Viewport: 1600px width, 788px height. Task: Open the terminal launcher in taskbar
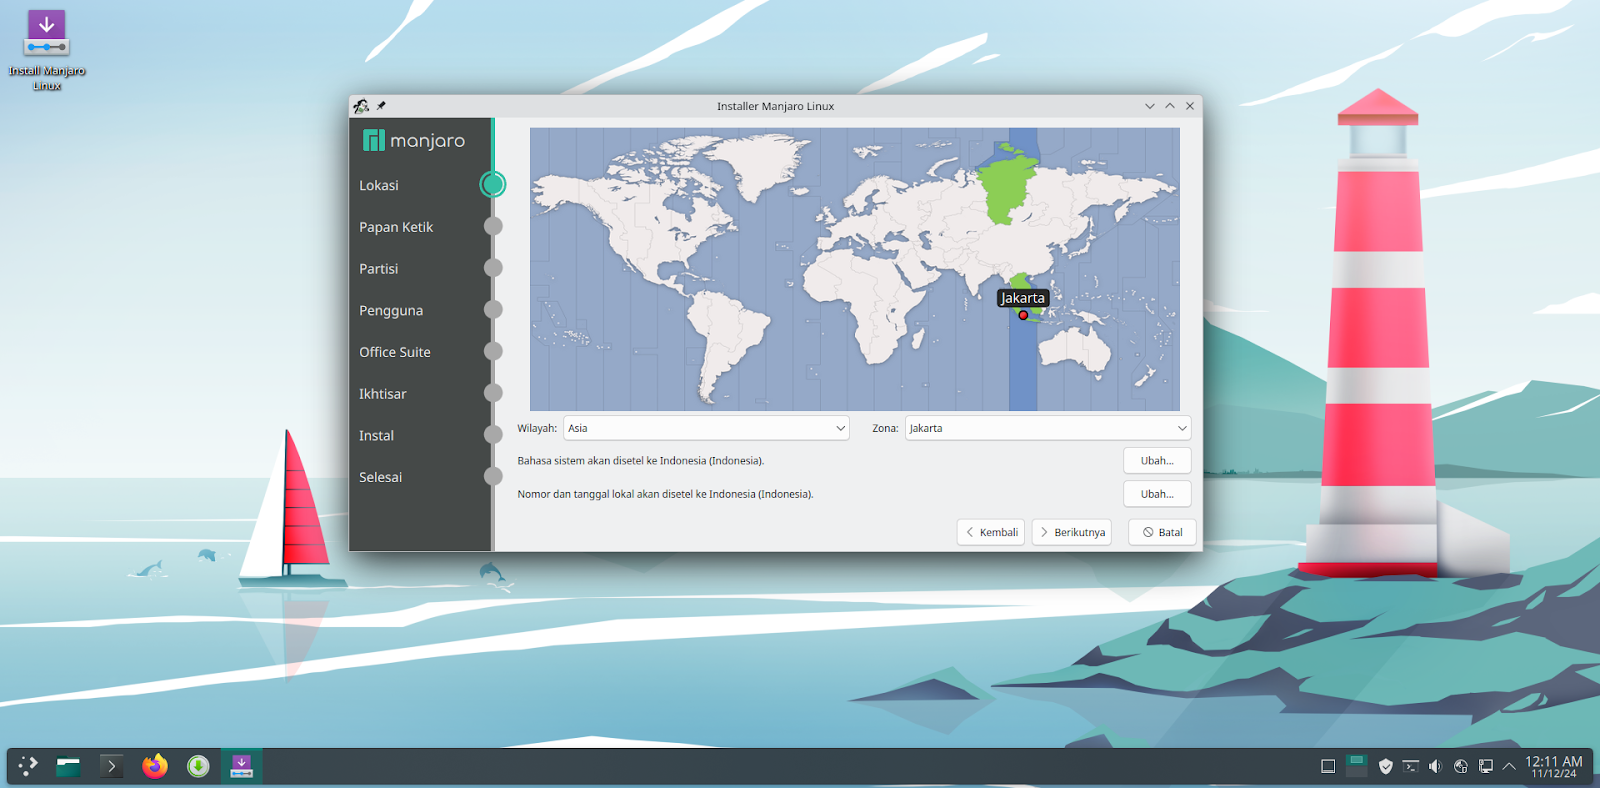111,766
